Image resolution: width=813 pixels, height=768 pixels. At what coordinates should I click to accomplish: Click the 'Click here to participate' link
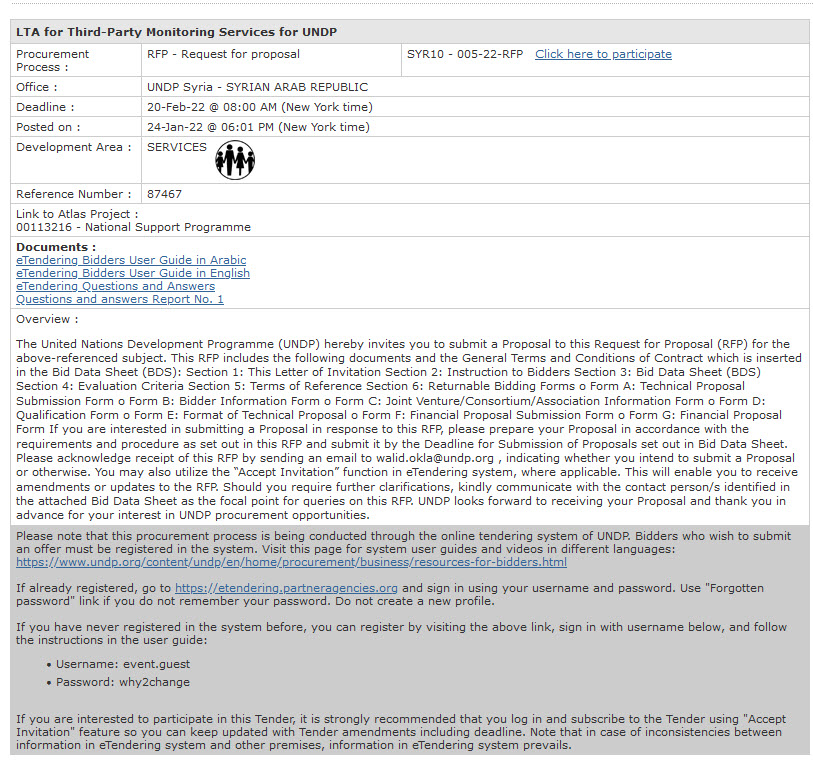click(x=603, y=54)
